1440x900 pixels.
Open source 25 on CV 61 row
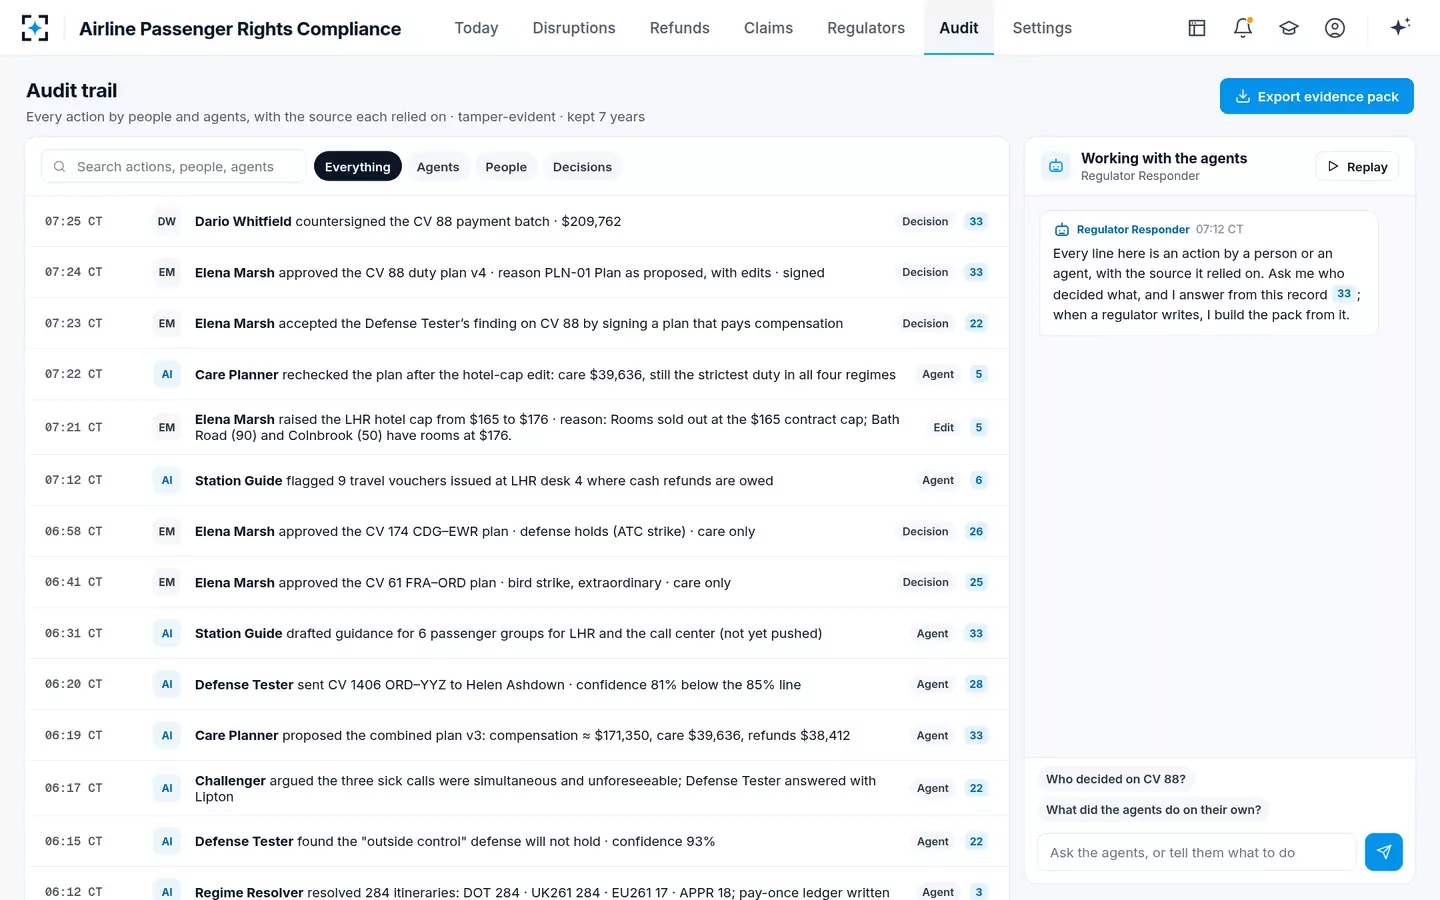pos(976,582)
